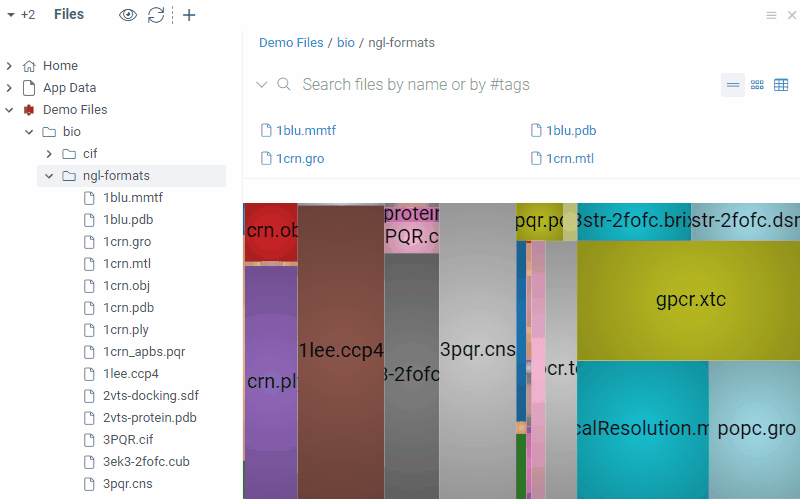Click the 1blu.mmtf file icon in list
Screen dimensions: 800x500
pyautogui.click(x=266, y=131)
